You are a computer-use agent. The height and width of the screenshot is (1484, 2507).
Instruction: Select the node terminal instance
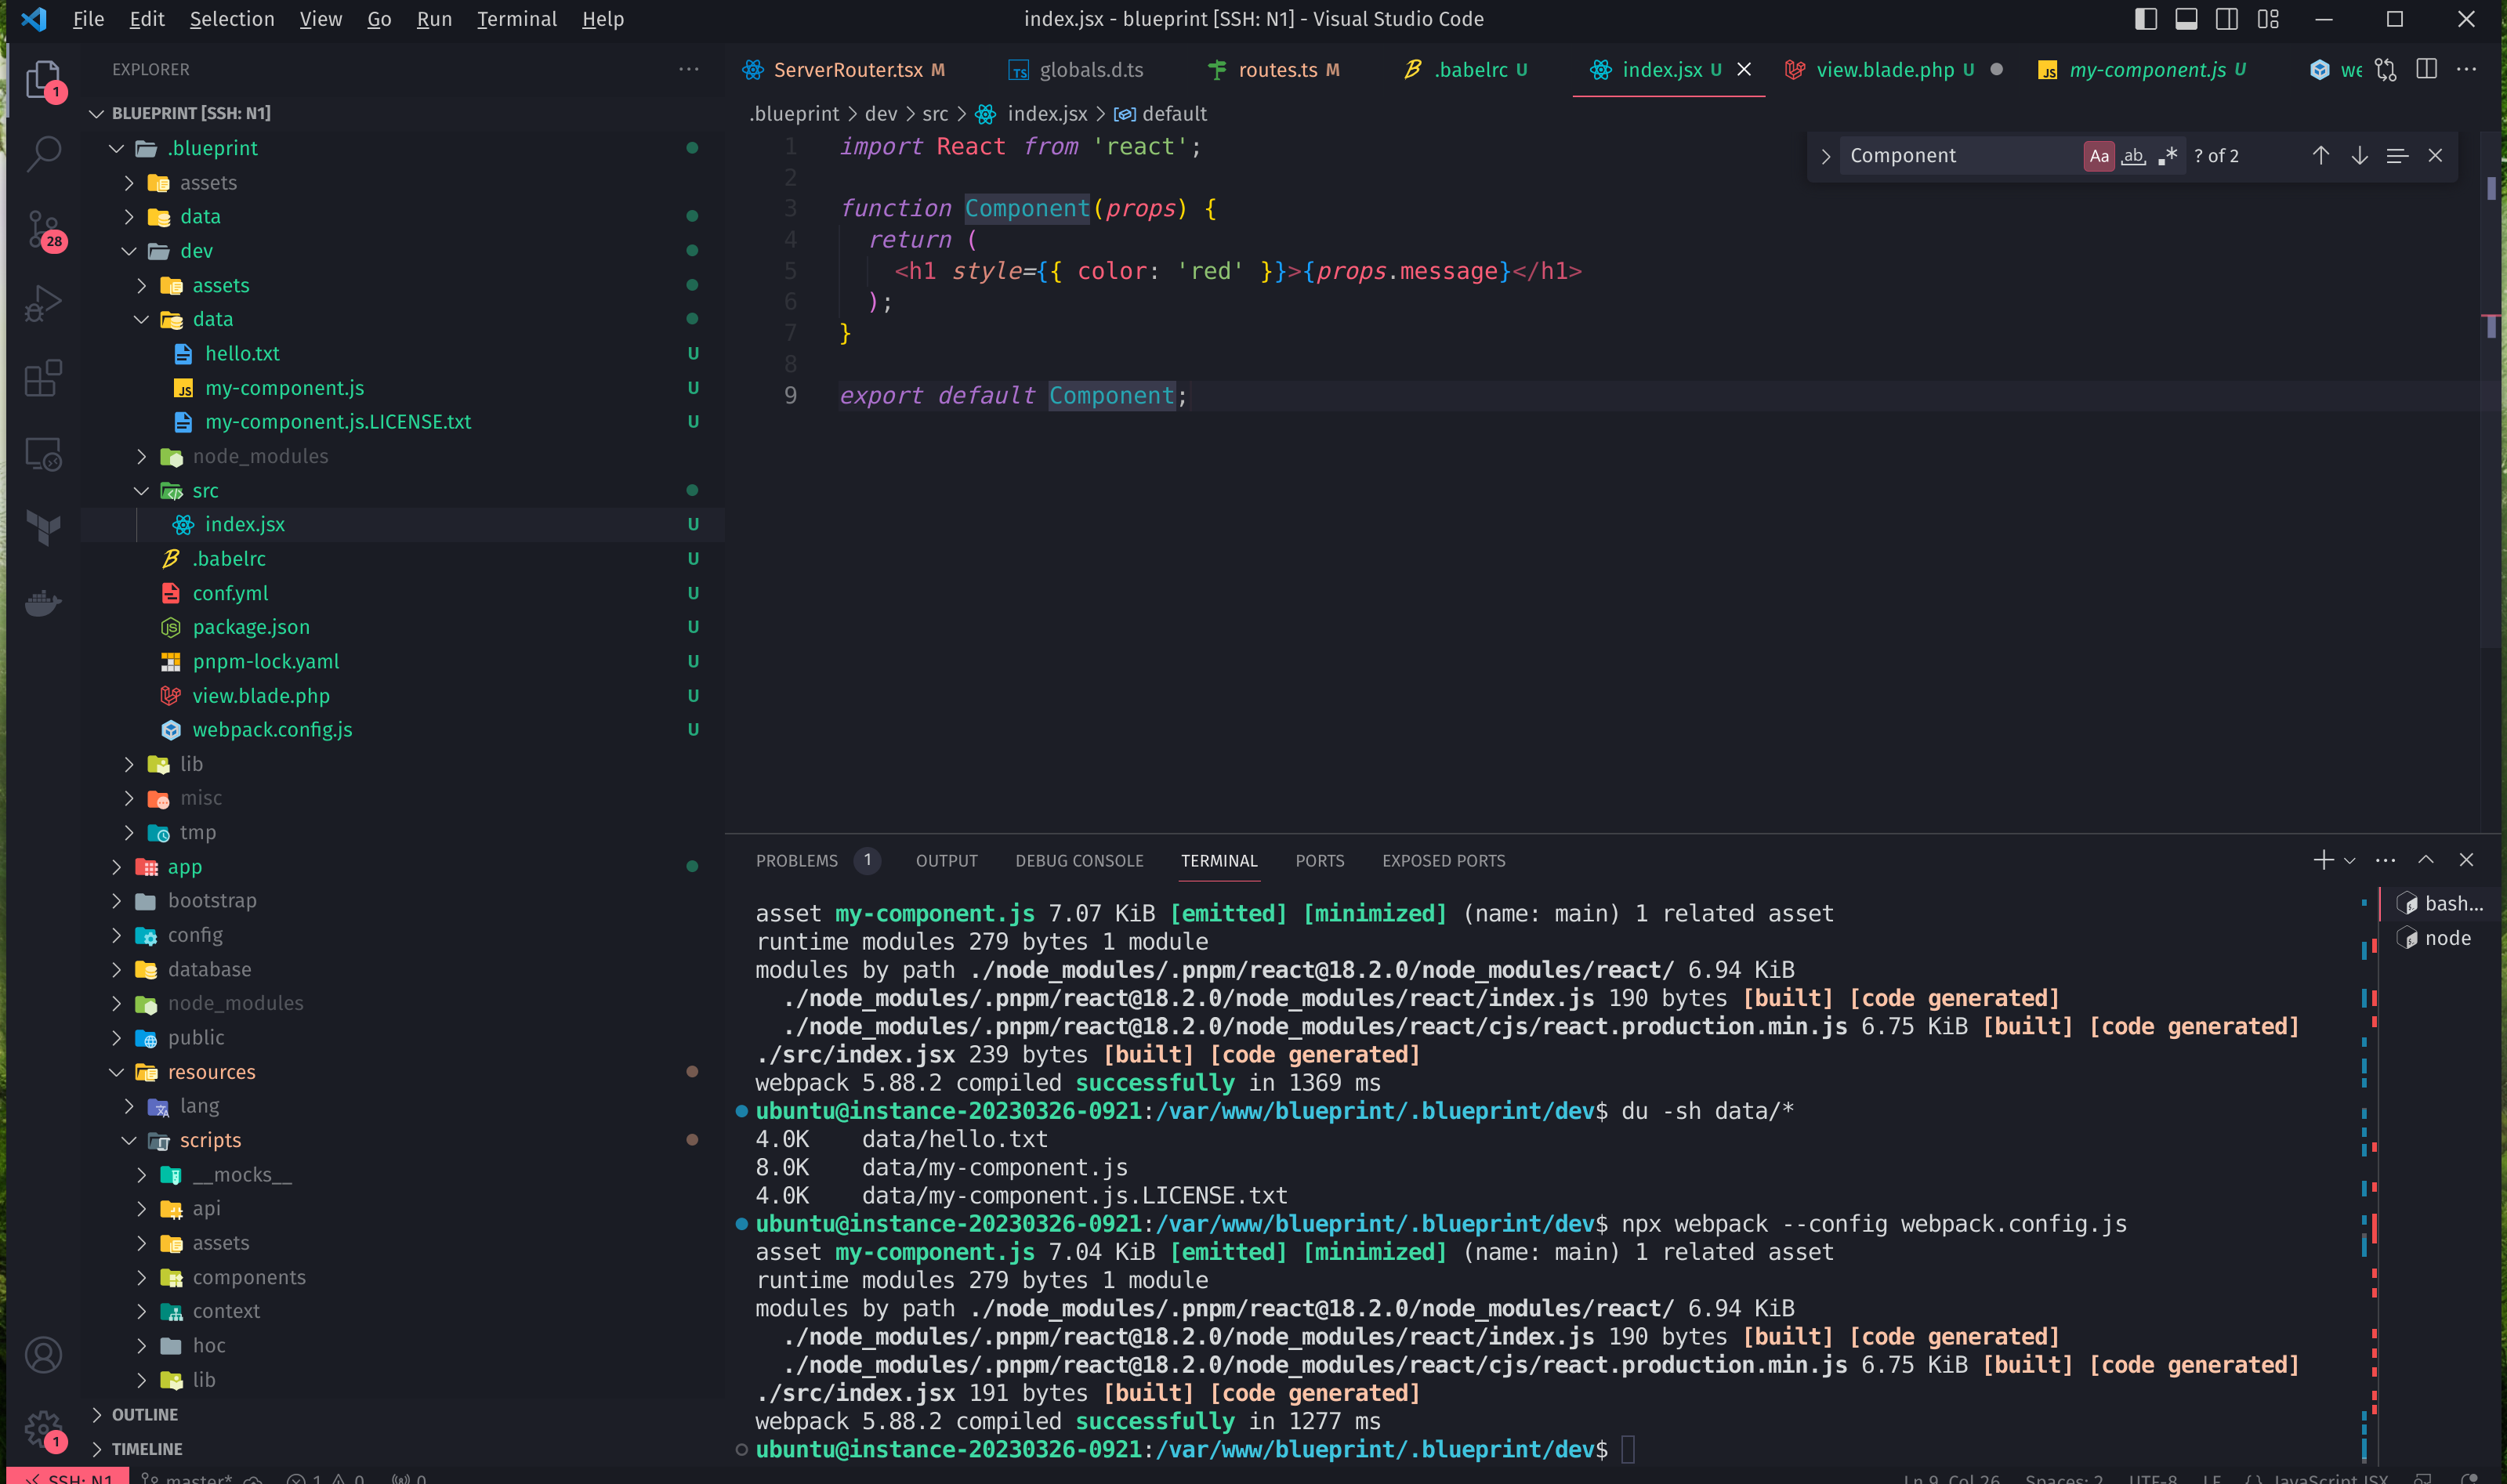[2441, 938]
